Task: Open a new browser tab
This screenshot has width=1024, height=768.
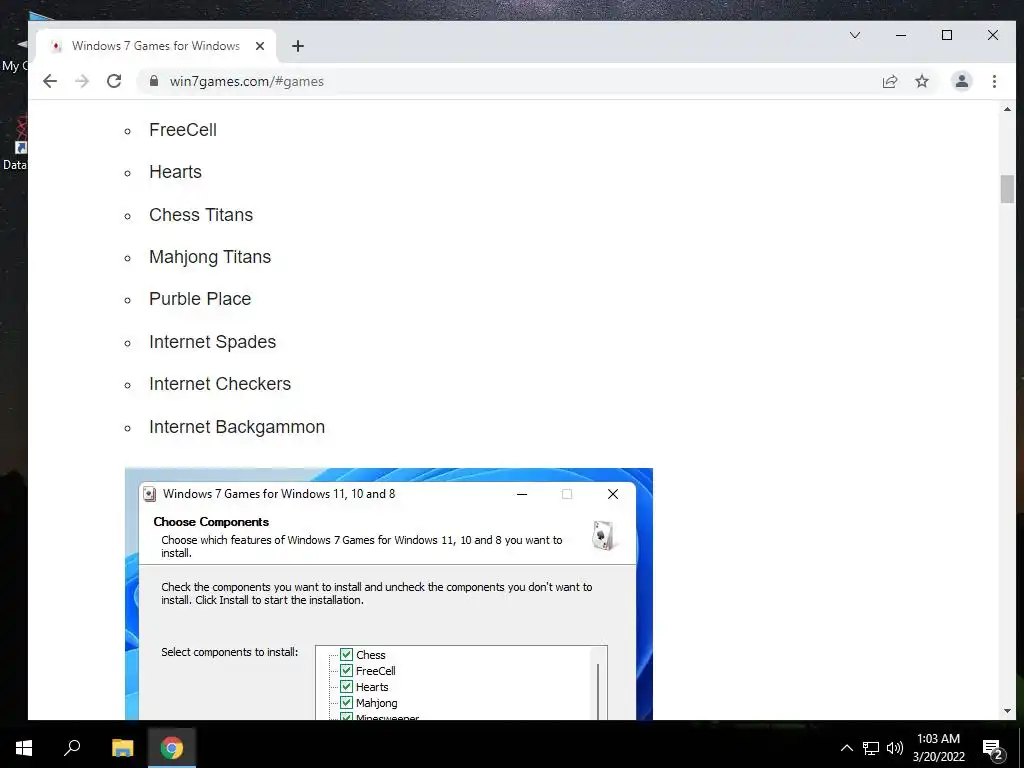Action: (x=298, y=46)
